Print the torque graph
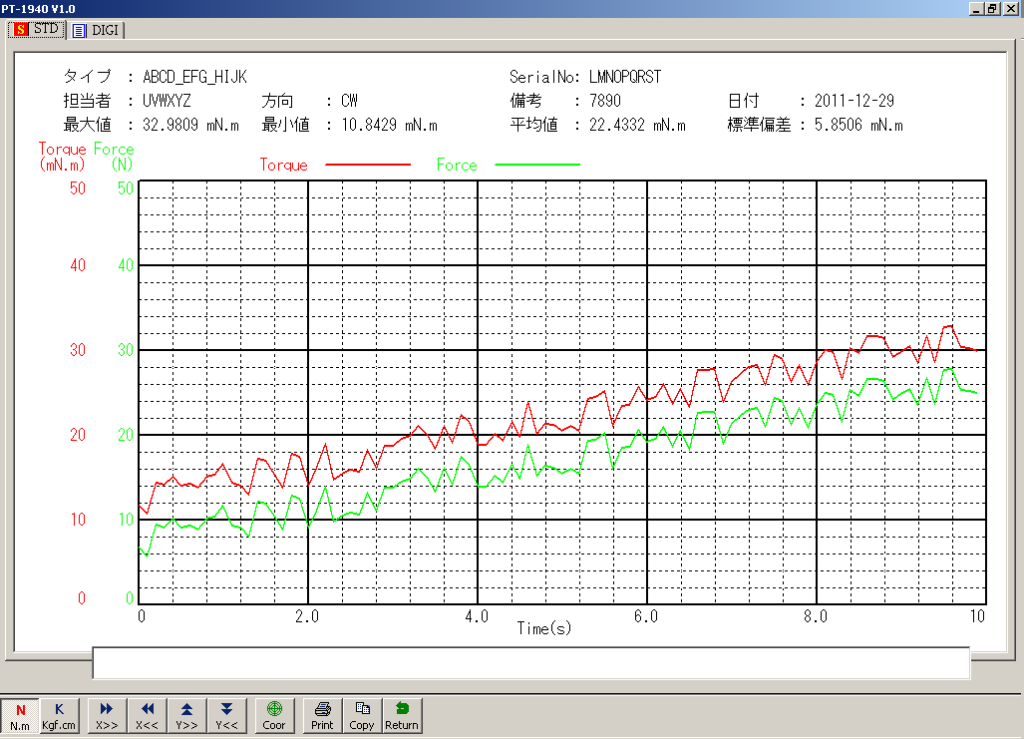 pos(322,714)
